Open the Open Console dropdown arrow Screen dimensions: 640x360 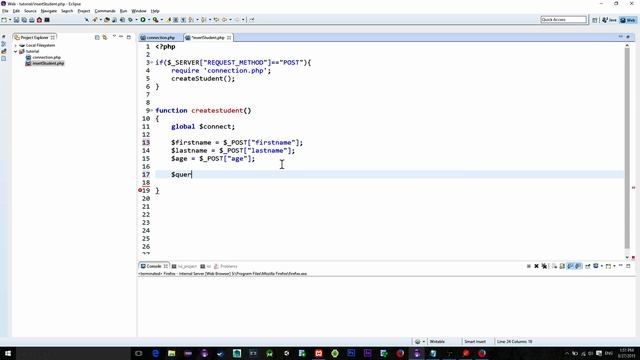pos(614,266)
